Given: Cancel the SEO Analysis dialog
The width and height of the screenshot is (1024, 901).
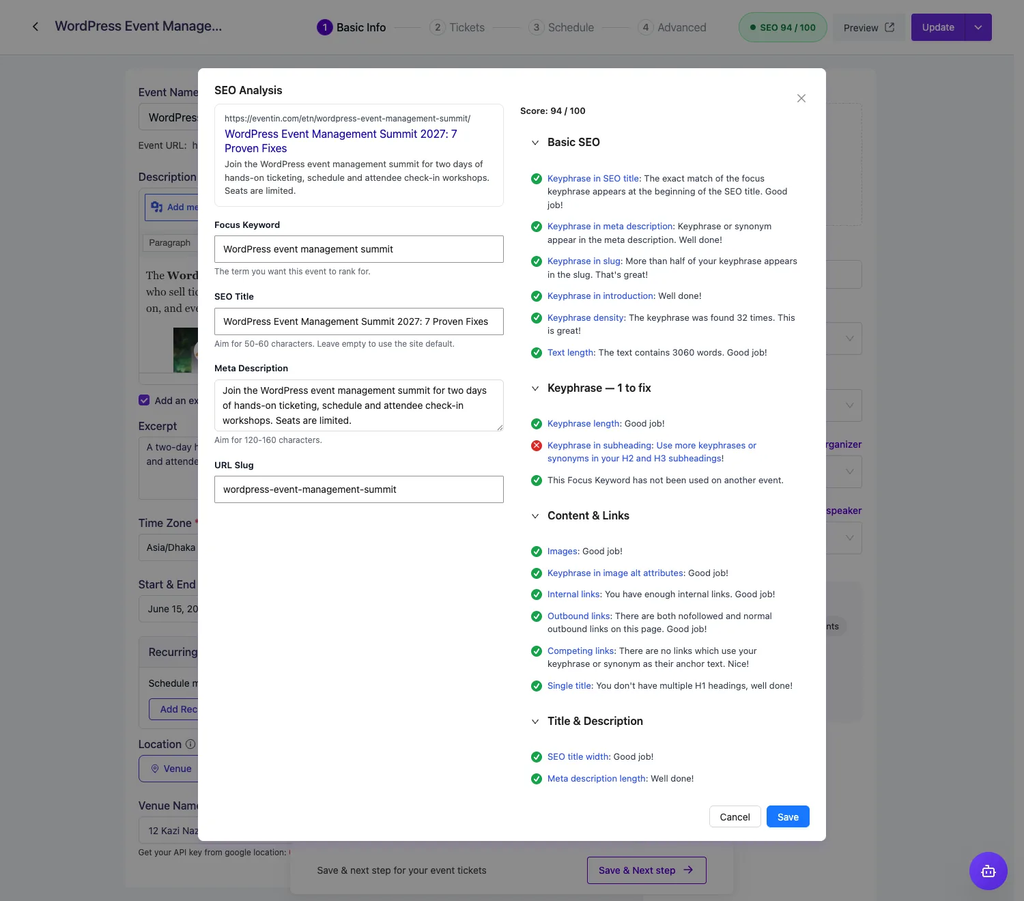Looking at the screenshot, I should click(x=735, y=817).
